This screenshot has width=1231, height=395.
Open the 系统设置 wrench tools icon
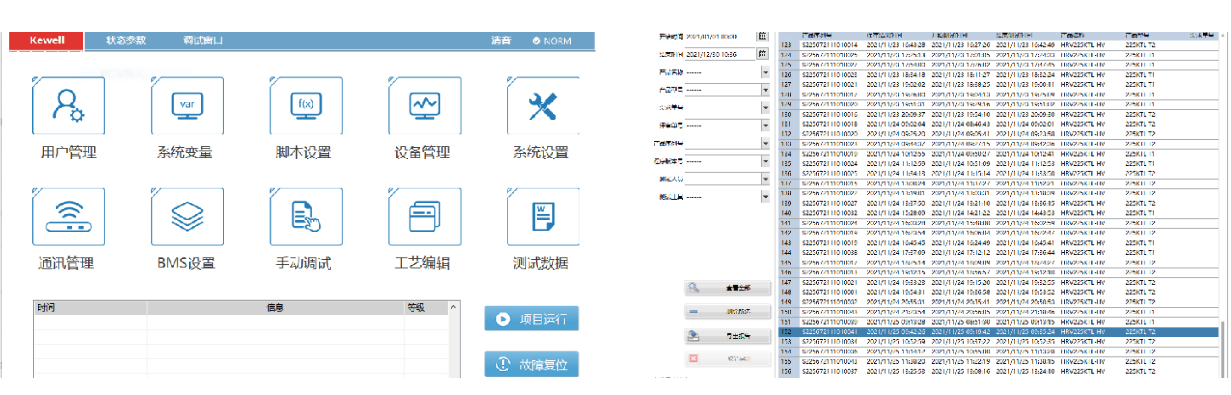(x=541, y=105)
